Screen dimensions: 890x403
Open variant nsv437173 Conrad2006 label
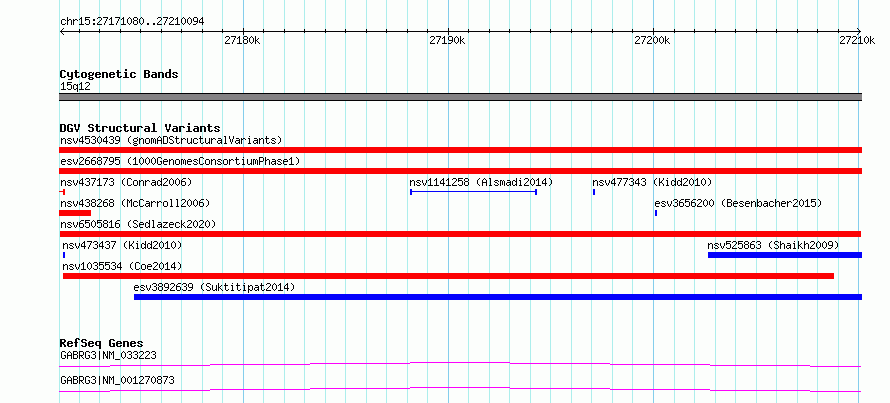click(126, 182)
